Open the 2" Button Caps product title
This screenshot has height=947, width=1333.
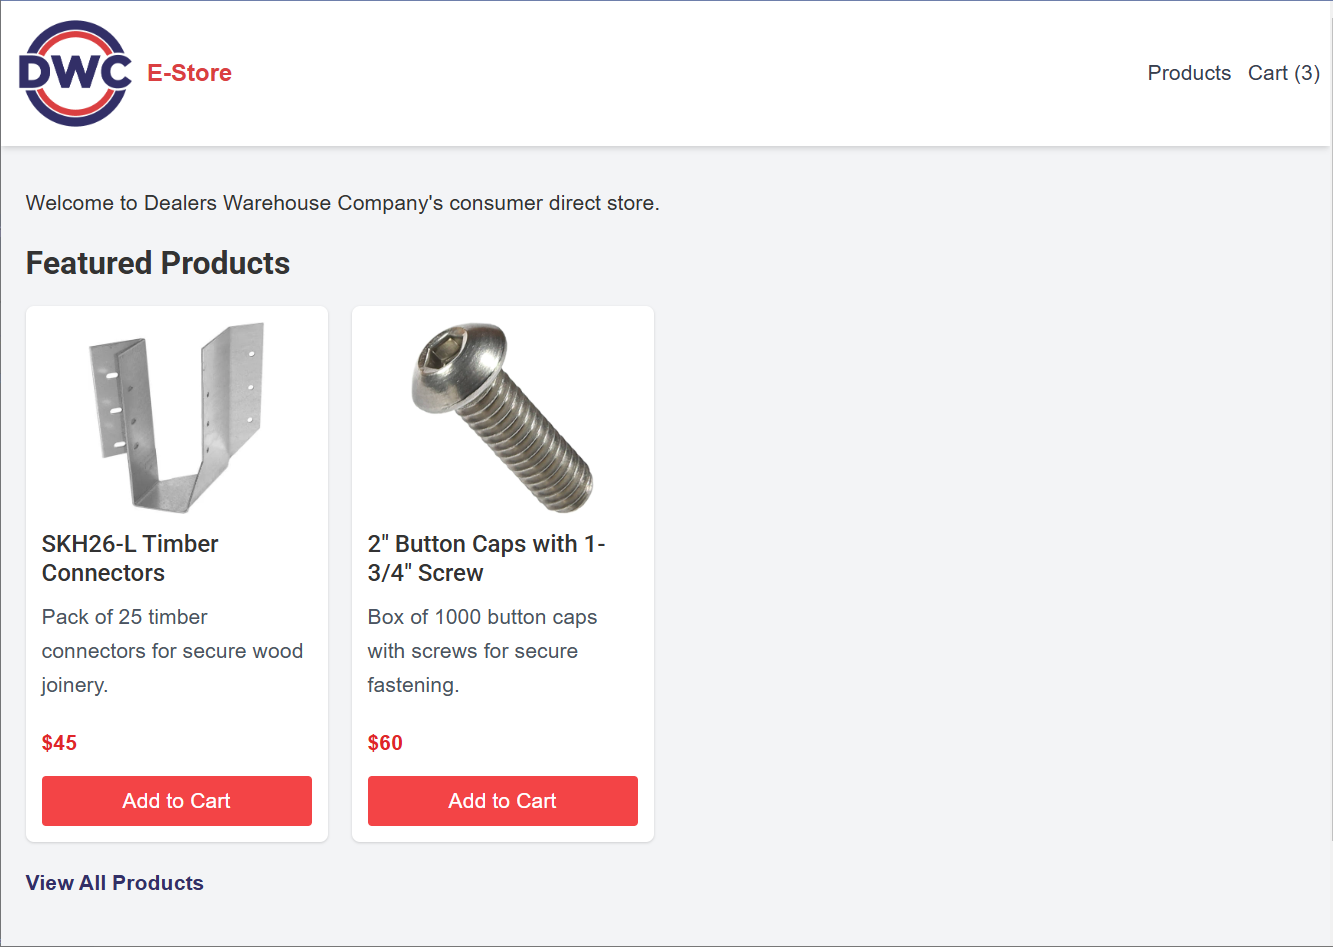click(x=486, y=558)
